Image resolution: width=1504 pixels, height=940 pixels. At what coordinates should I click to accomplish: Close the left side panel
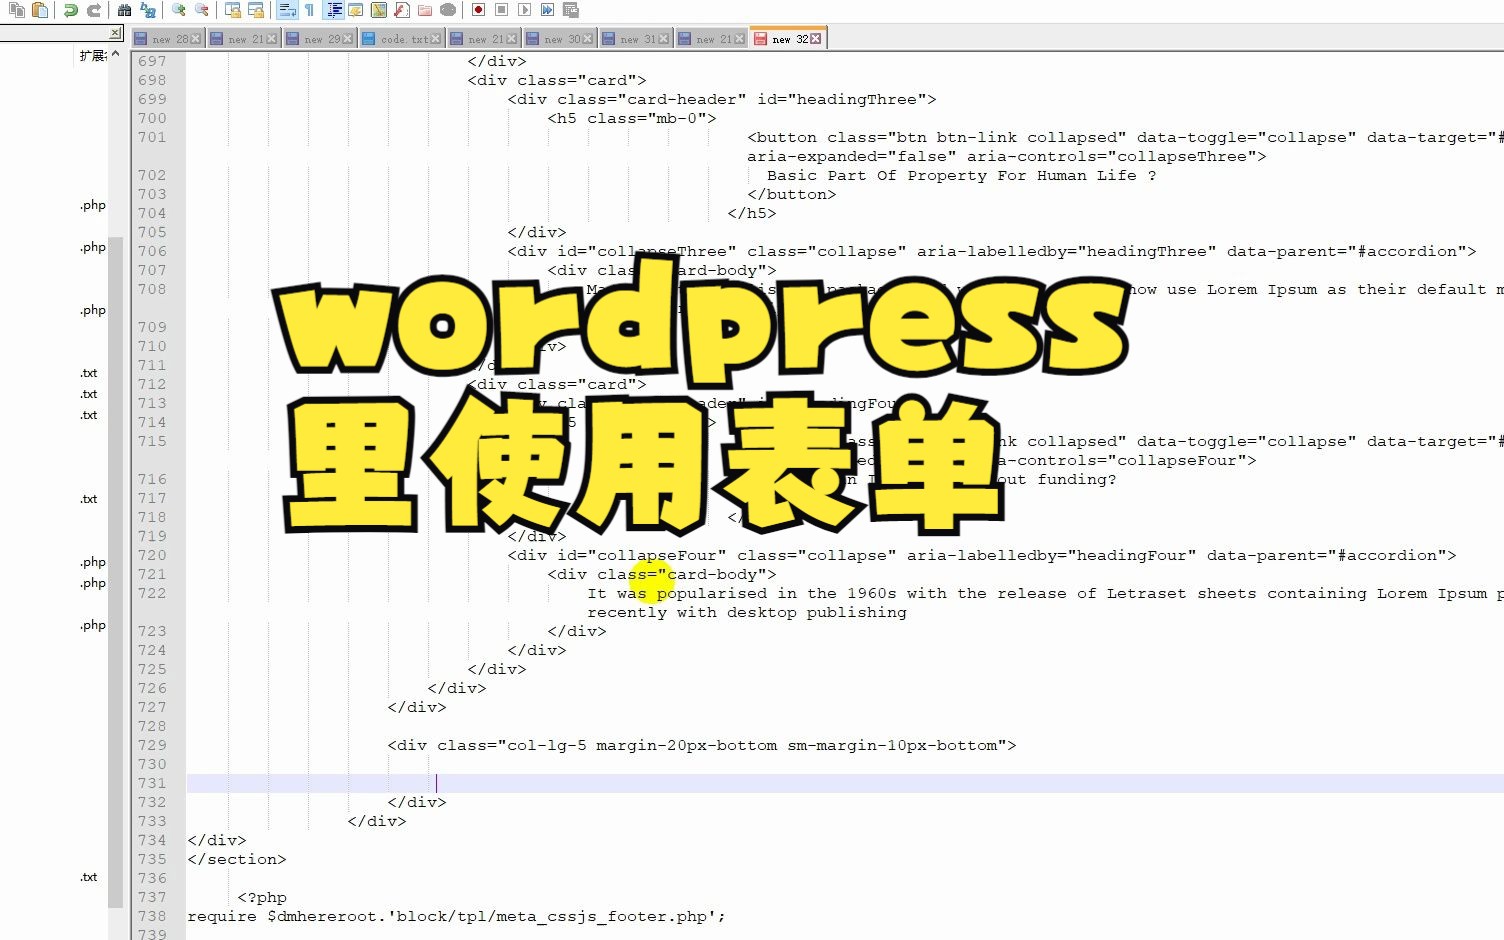tap(115, 33)
